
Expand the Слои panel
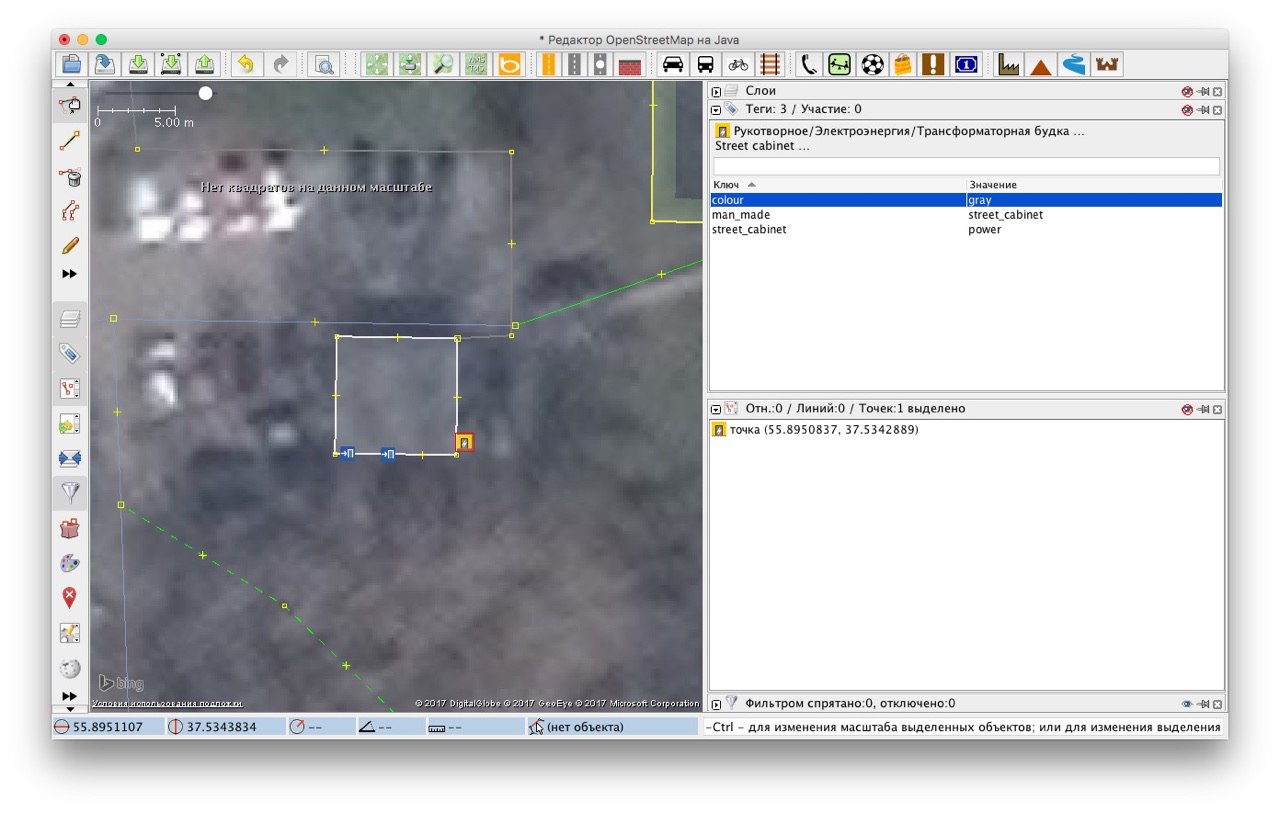tap(716, 91)
